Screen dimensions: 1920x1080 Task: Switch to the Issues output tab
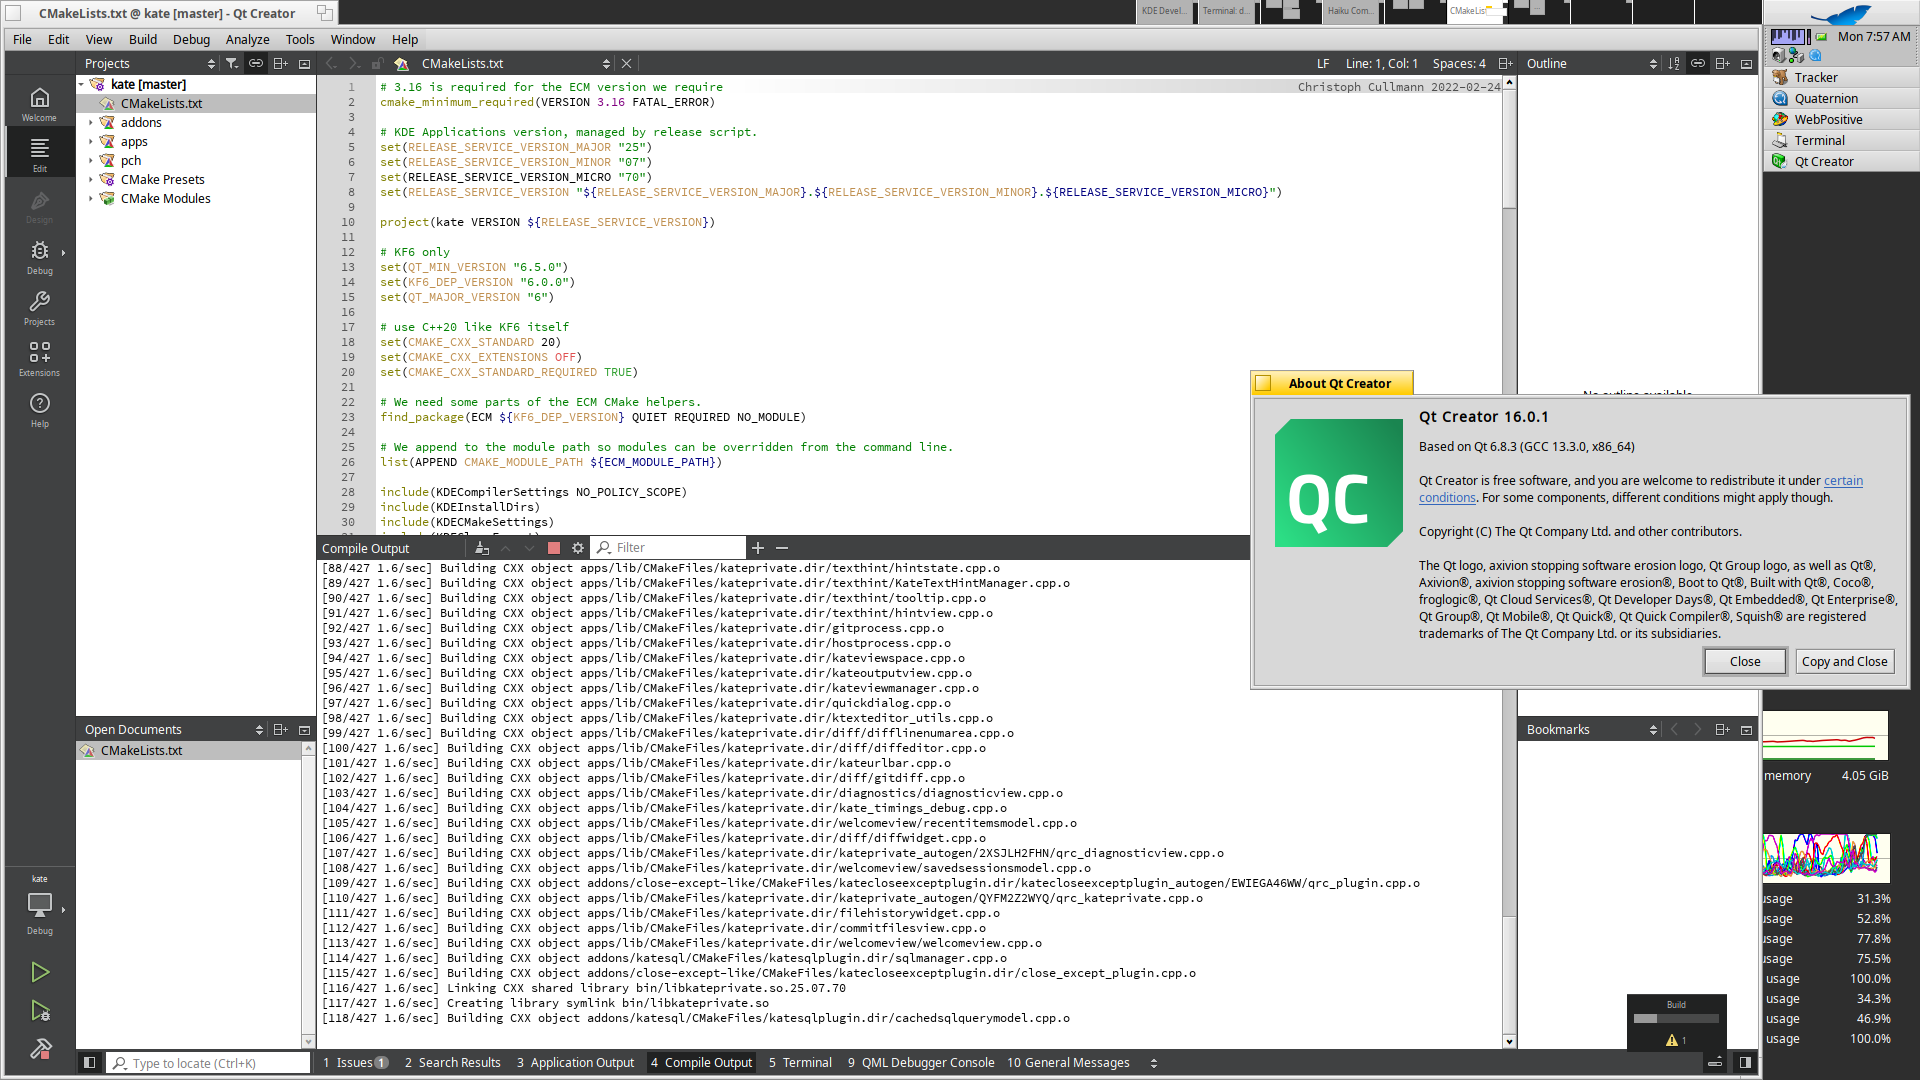(354, 1063)
